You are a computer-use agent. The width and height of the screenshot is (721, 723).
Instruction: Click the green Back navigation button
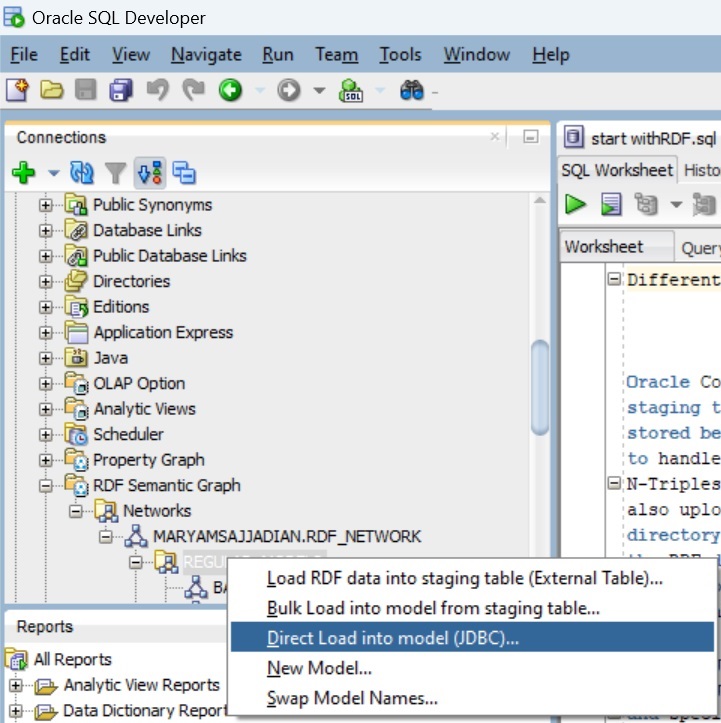point(230,90)
